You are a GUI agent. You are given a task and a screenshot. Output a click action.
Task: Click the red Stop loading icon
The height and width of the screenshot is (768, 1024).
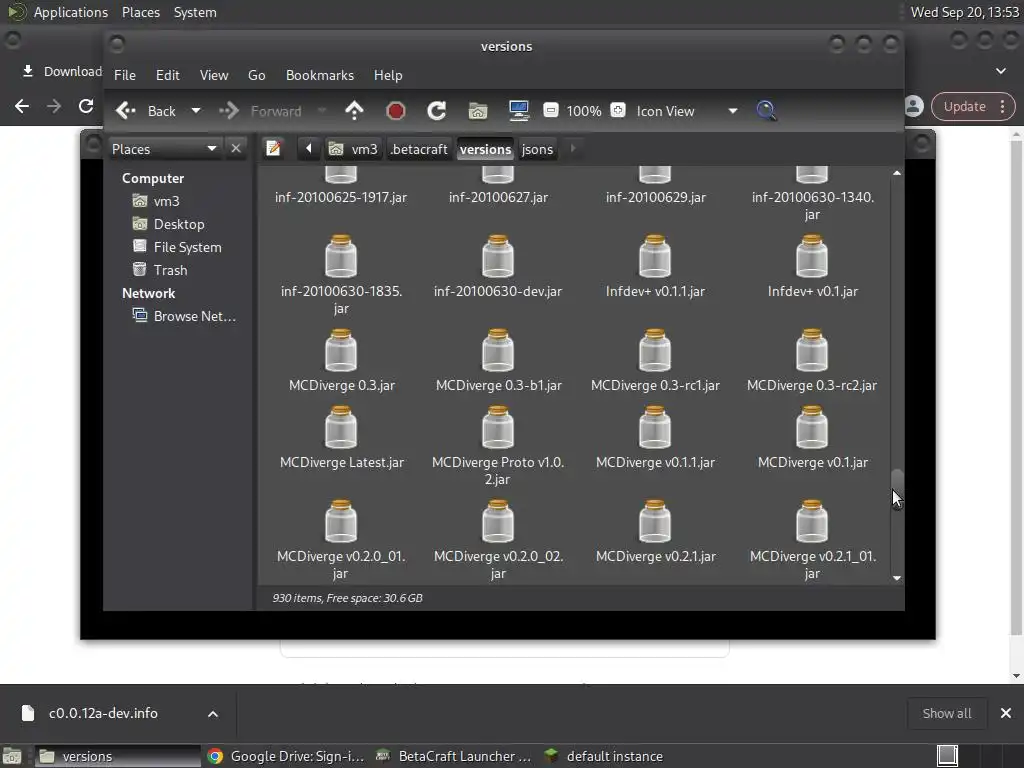click(395, 111)
